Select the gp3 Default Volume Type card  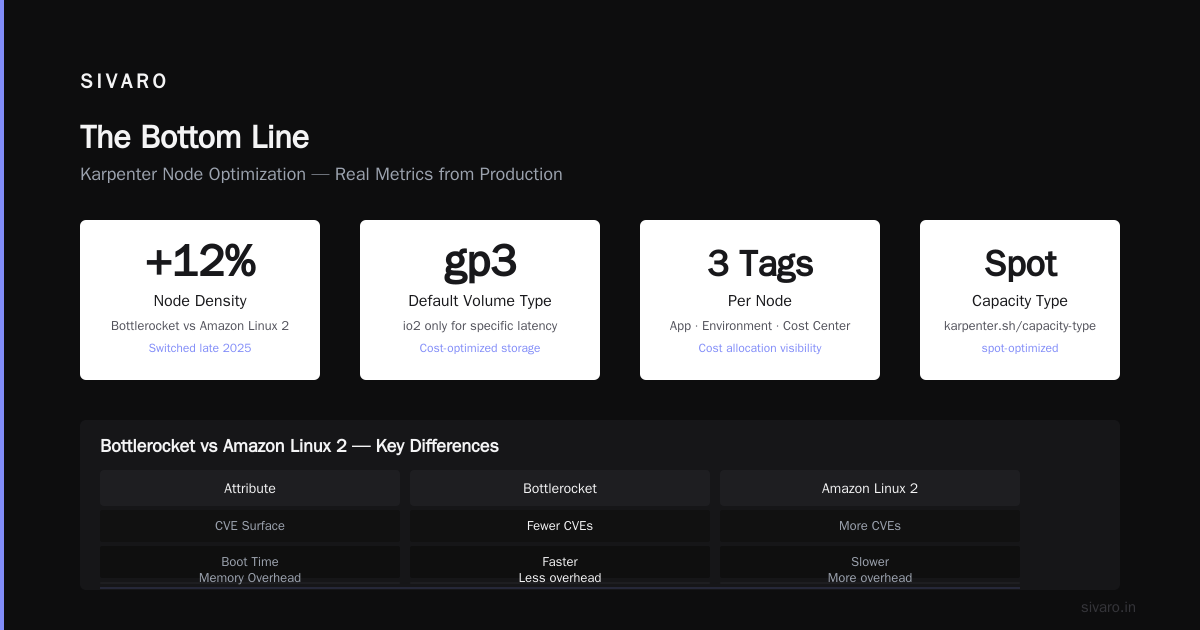[480, 300]
